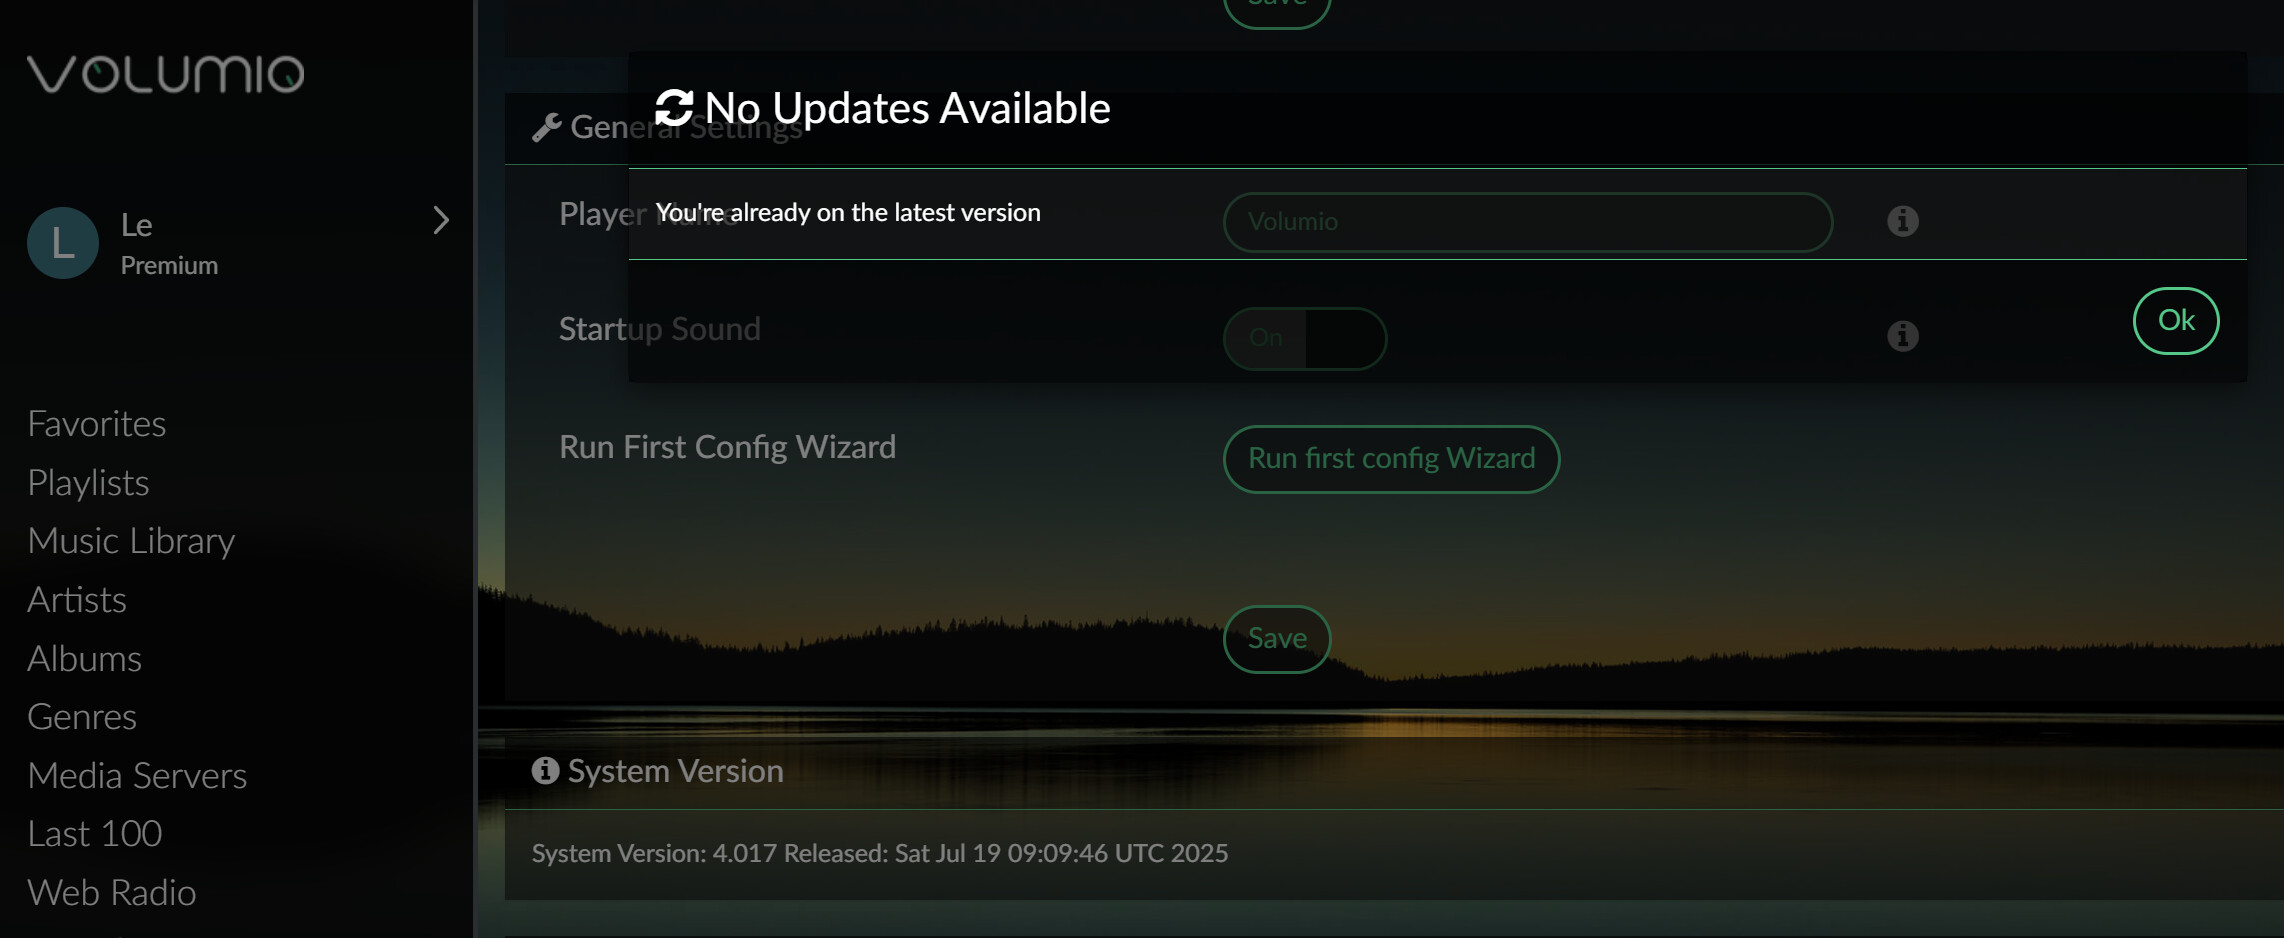Open Playlists in the sidebar

click(88, 483)
